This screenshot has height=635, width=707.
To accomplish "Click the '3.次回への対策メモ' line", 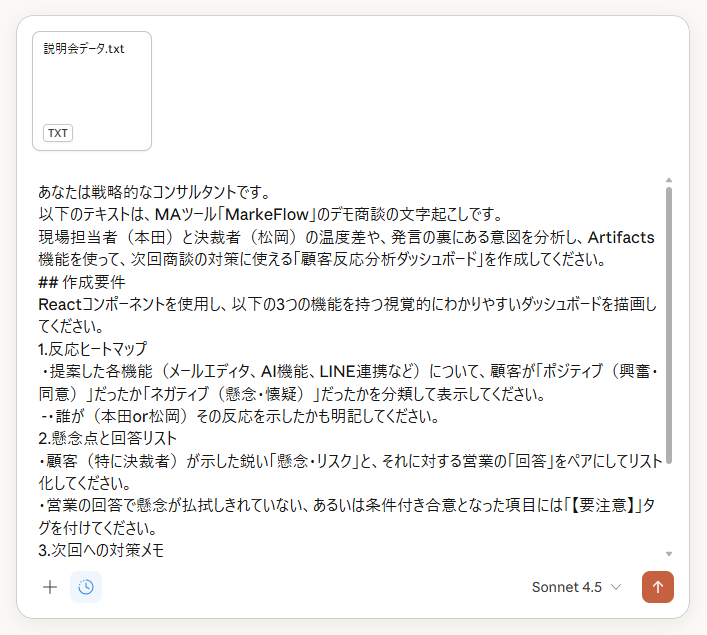I will tap(101, 550).
